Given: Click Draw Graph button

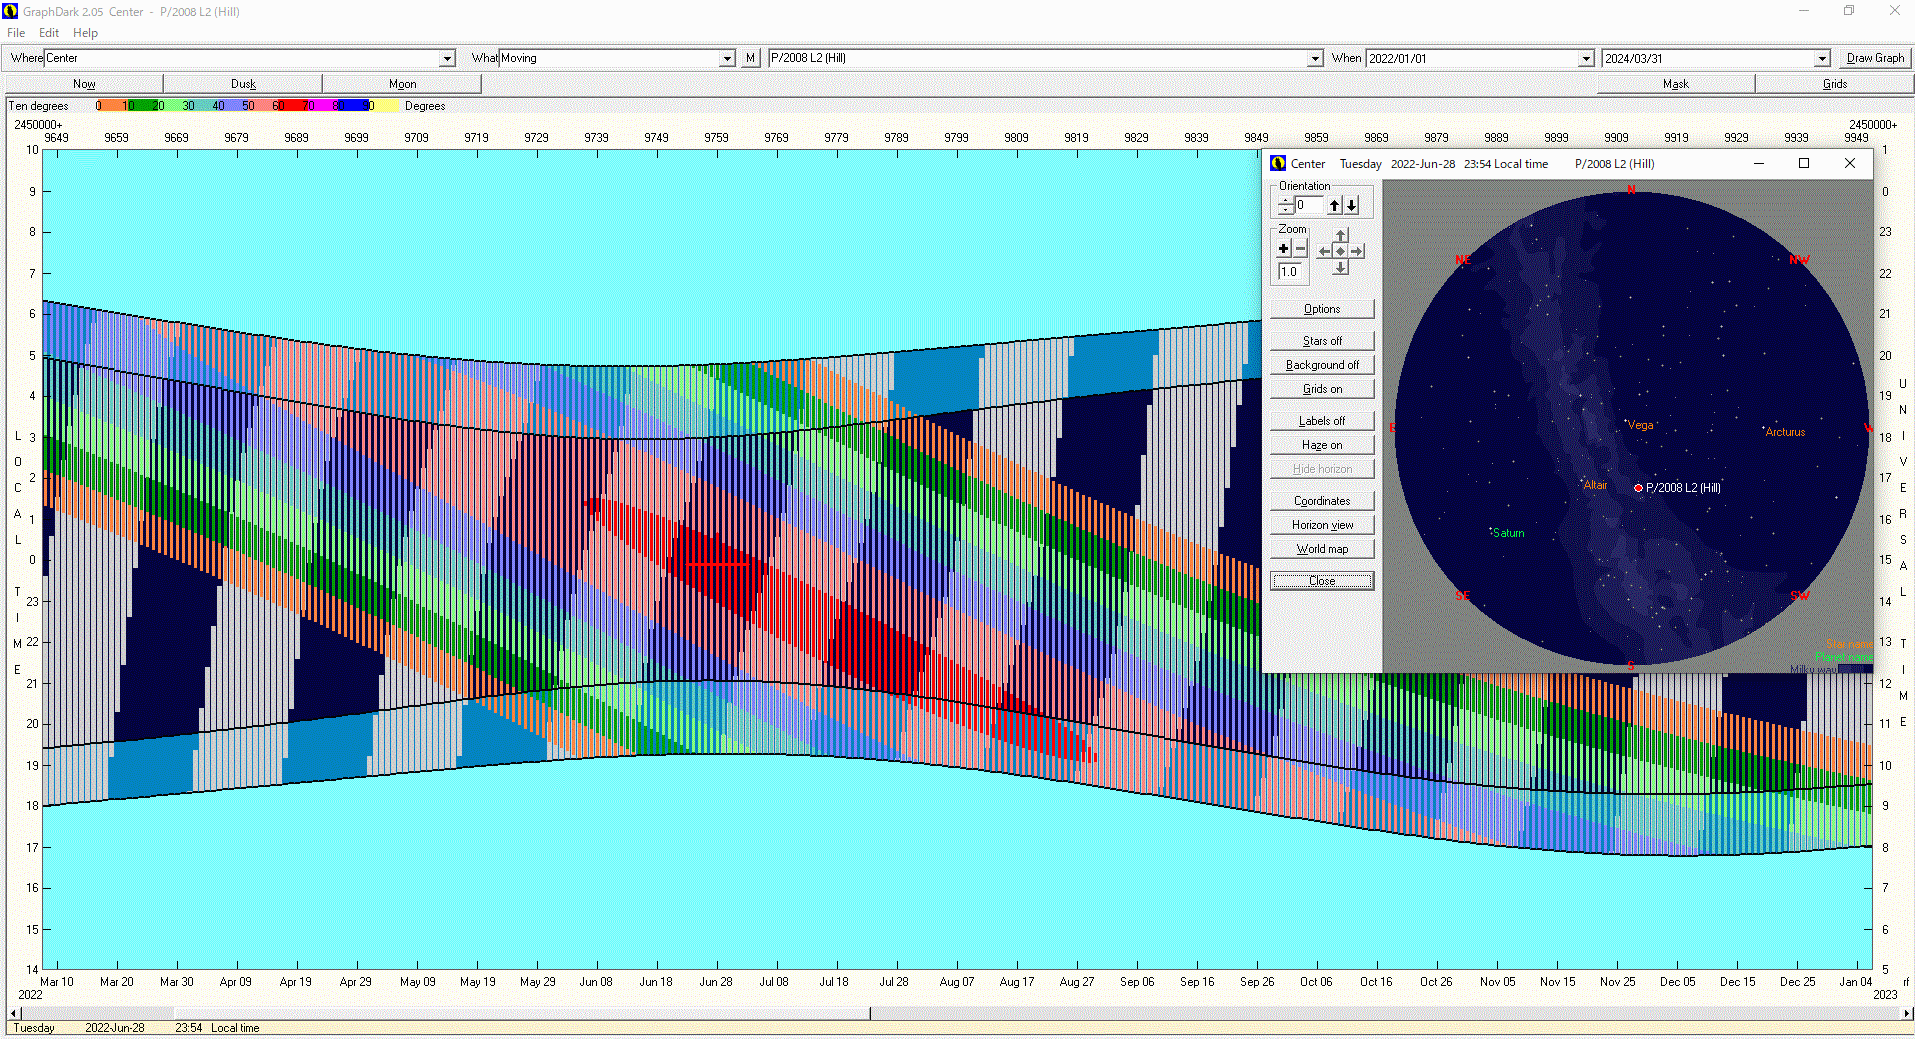Looking at the screenshot, I should click(x=1875, y=58).
